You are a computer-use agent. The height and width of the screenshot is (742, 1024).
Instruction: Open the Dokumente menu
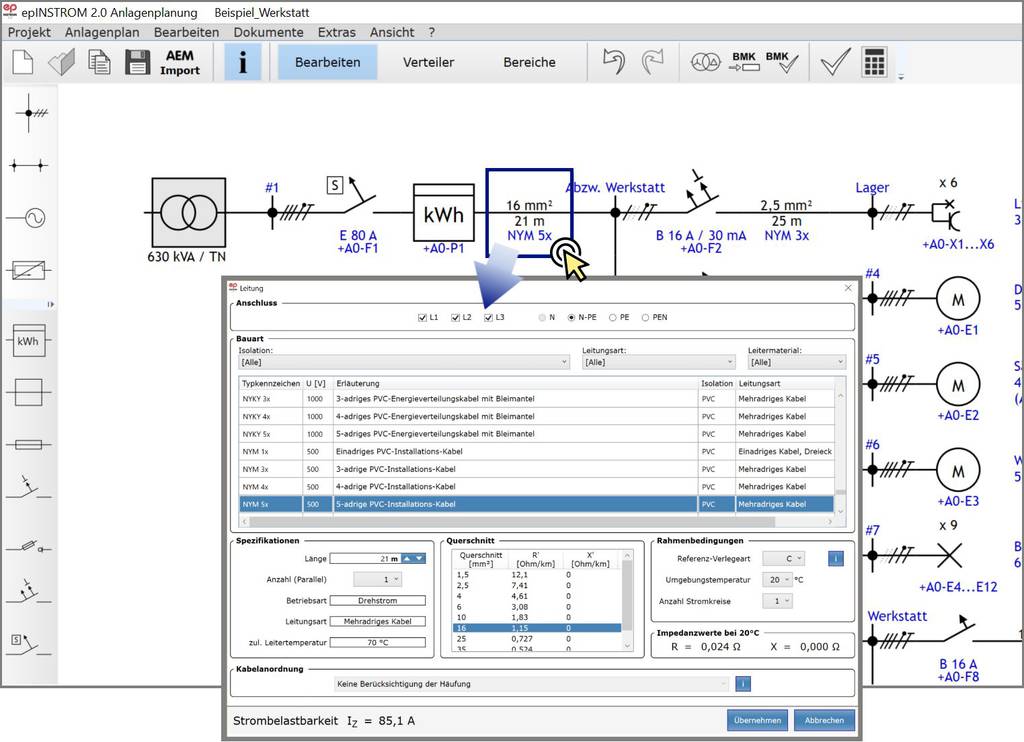(x=268, y=32)
